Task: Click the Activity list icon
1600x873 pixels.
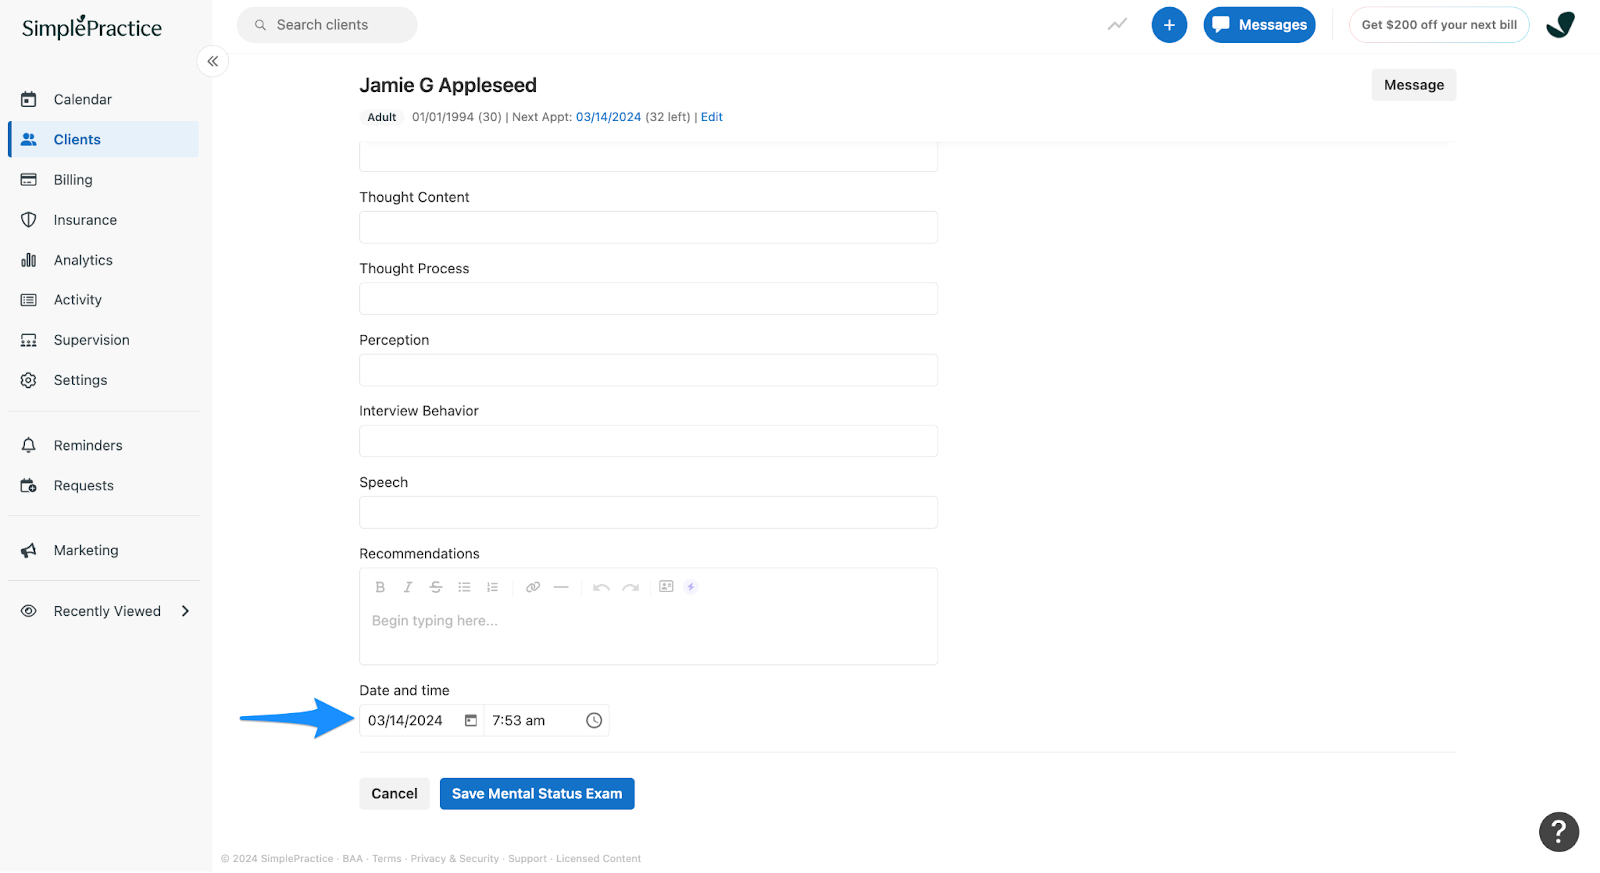Action: point(29,300)
